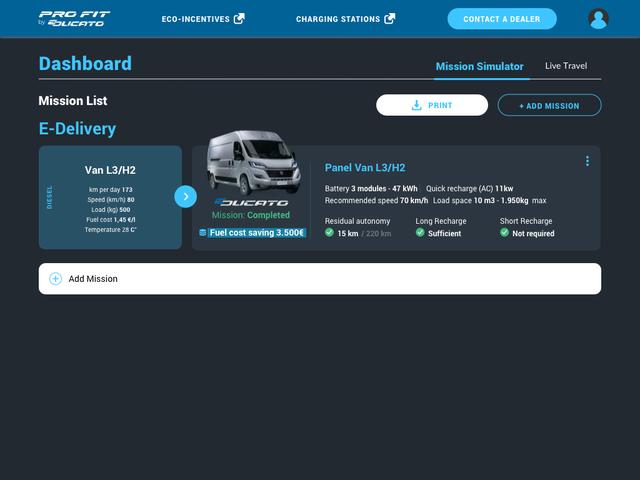Click the Charging Stations external link icon

tap(390, 19)
